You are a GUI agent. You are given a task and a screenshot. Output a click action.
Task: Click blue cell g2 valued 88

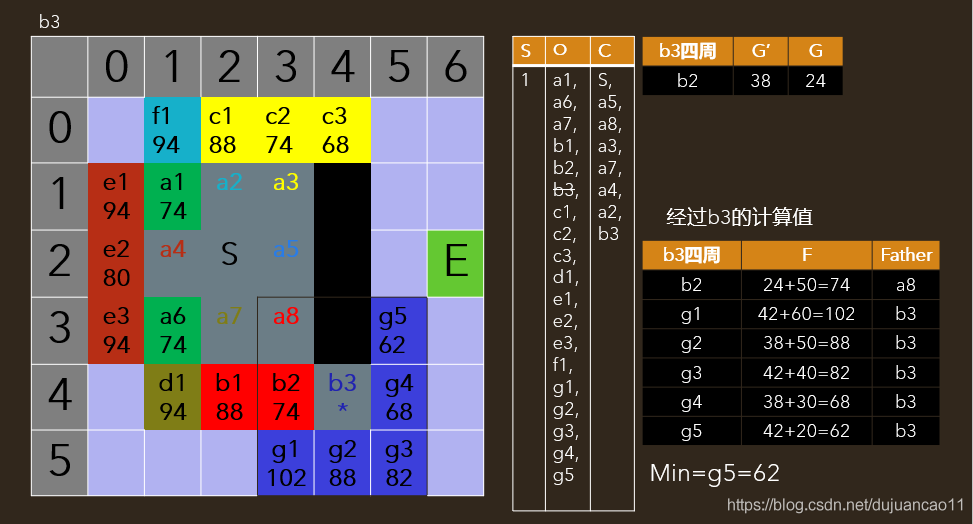[x=342, y=463]
